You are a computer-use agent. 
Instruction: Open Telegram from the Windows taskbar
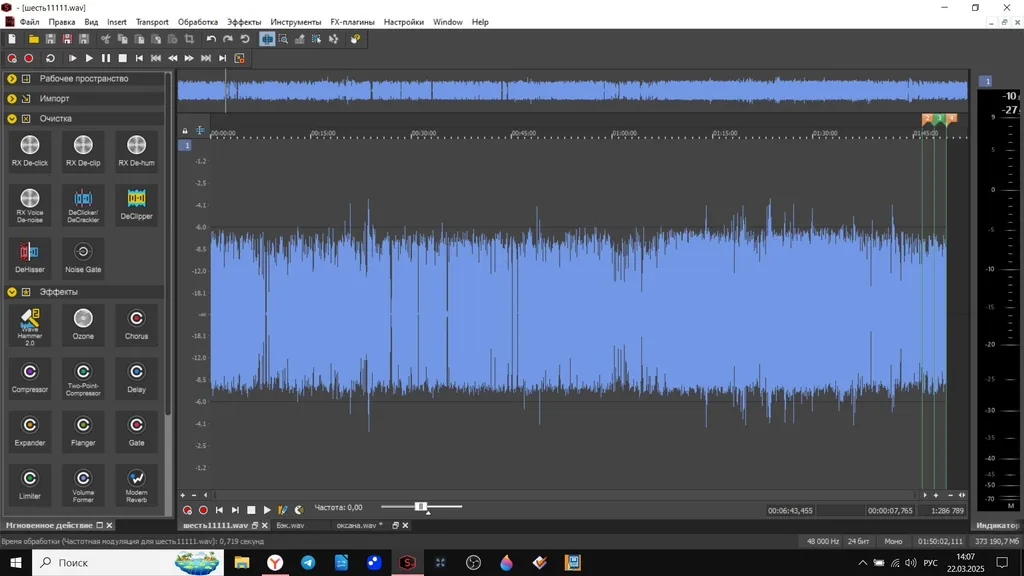308,562
